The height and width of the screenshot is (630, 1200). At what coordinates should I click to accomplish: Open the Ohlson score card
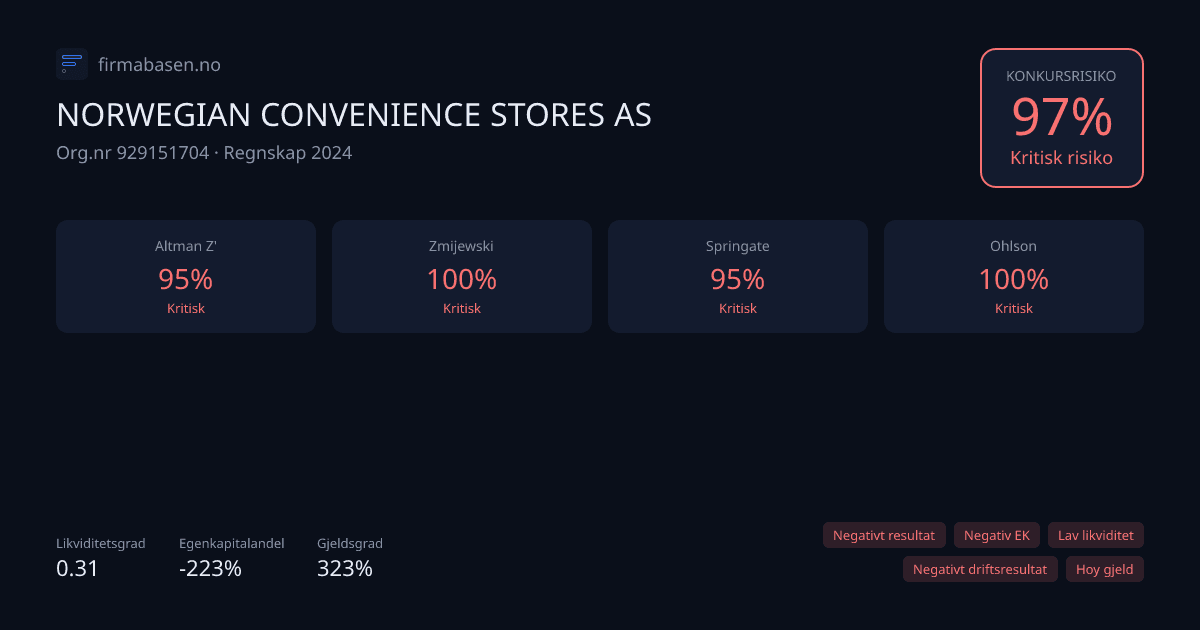click(x=1013, y=276)
